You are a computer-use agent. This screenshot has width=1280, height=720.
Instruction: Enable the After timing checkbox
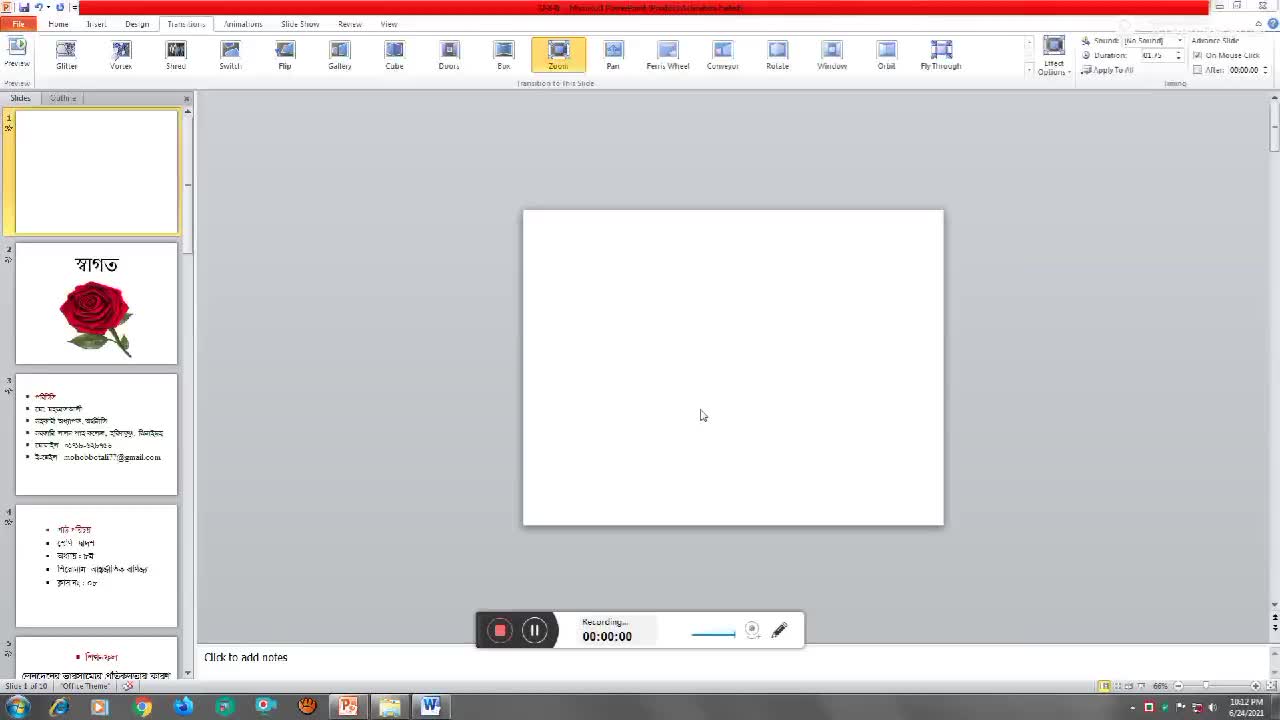(x=1197, y=70)
